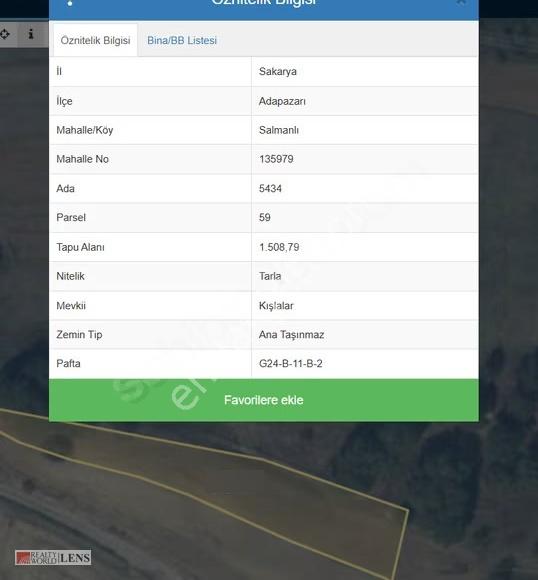Image resolution: width=538 pixels, height=580 pixels.
Task: Click the Adapazarı value in İlçe row
Action: click(282, 101)
